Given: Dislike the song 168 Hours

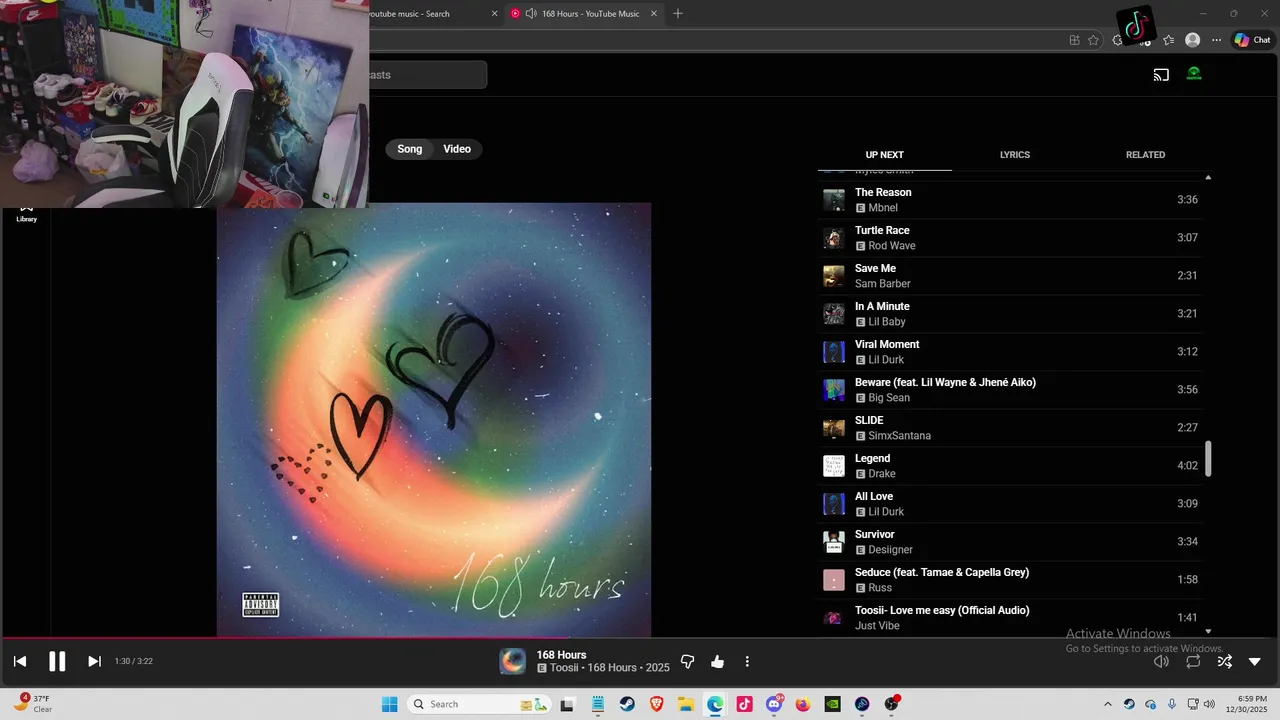Looking at the screenshot, I should click(x=687, y=661).
